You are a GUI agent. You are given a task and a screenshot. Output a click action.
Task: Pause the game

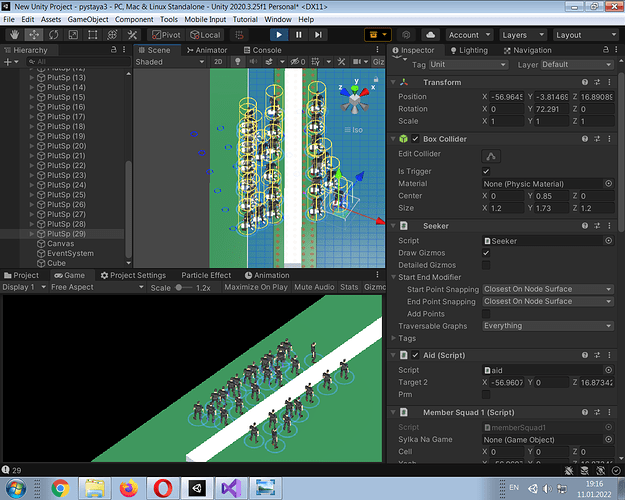(299, 35)
